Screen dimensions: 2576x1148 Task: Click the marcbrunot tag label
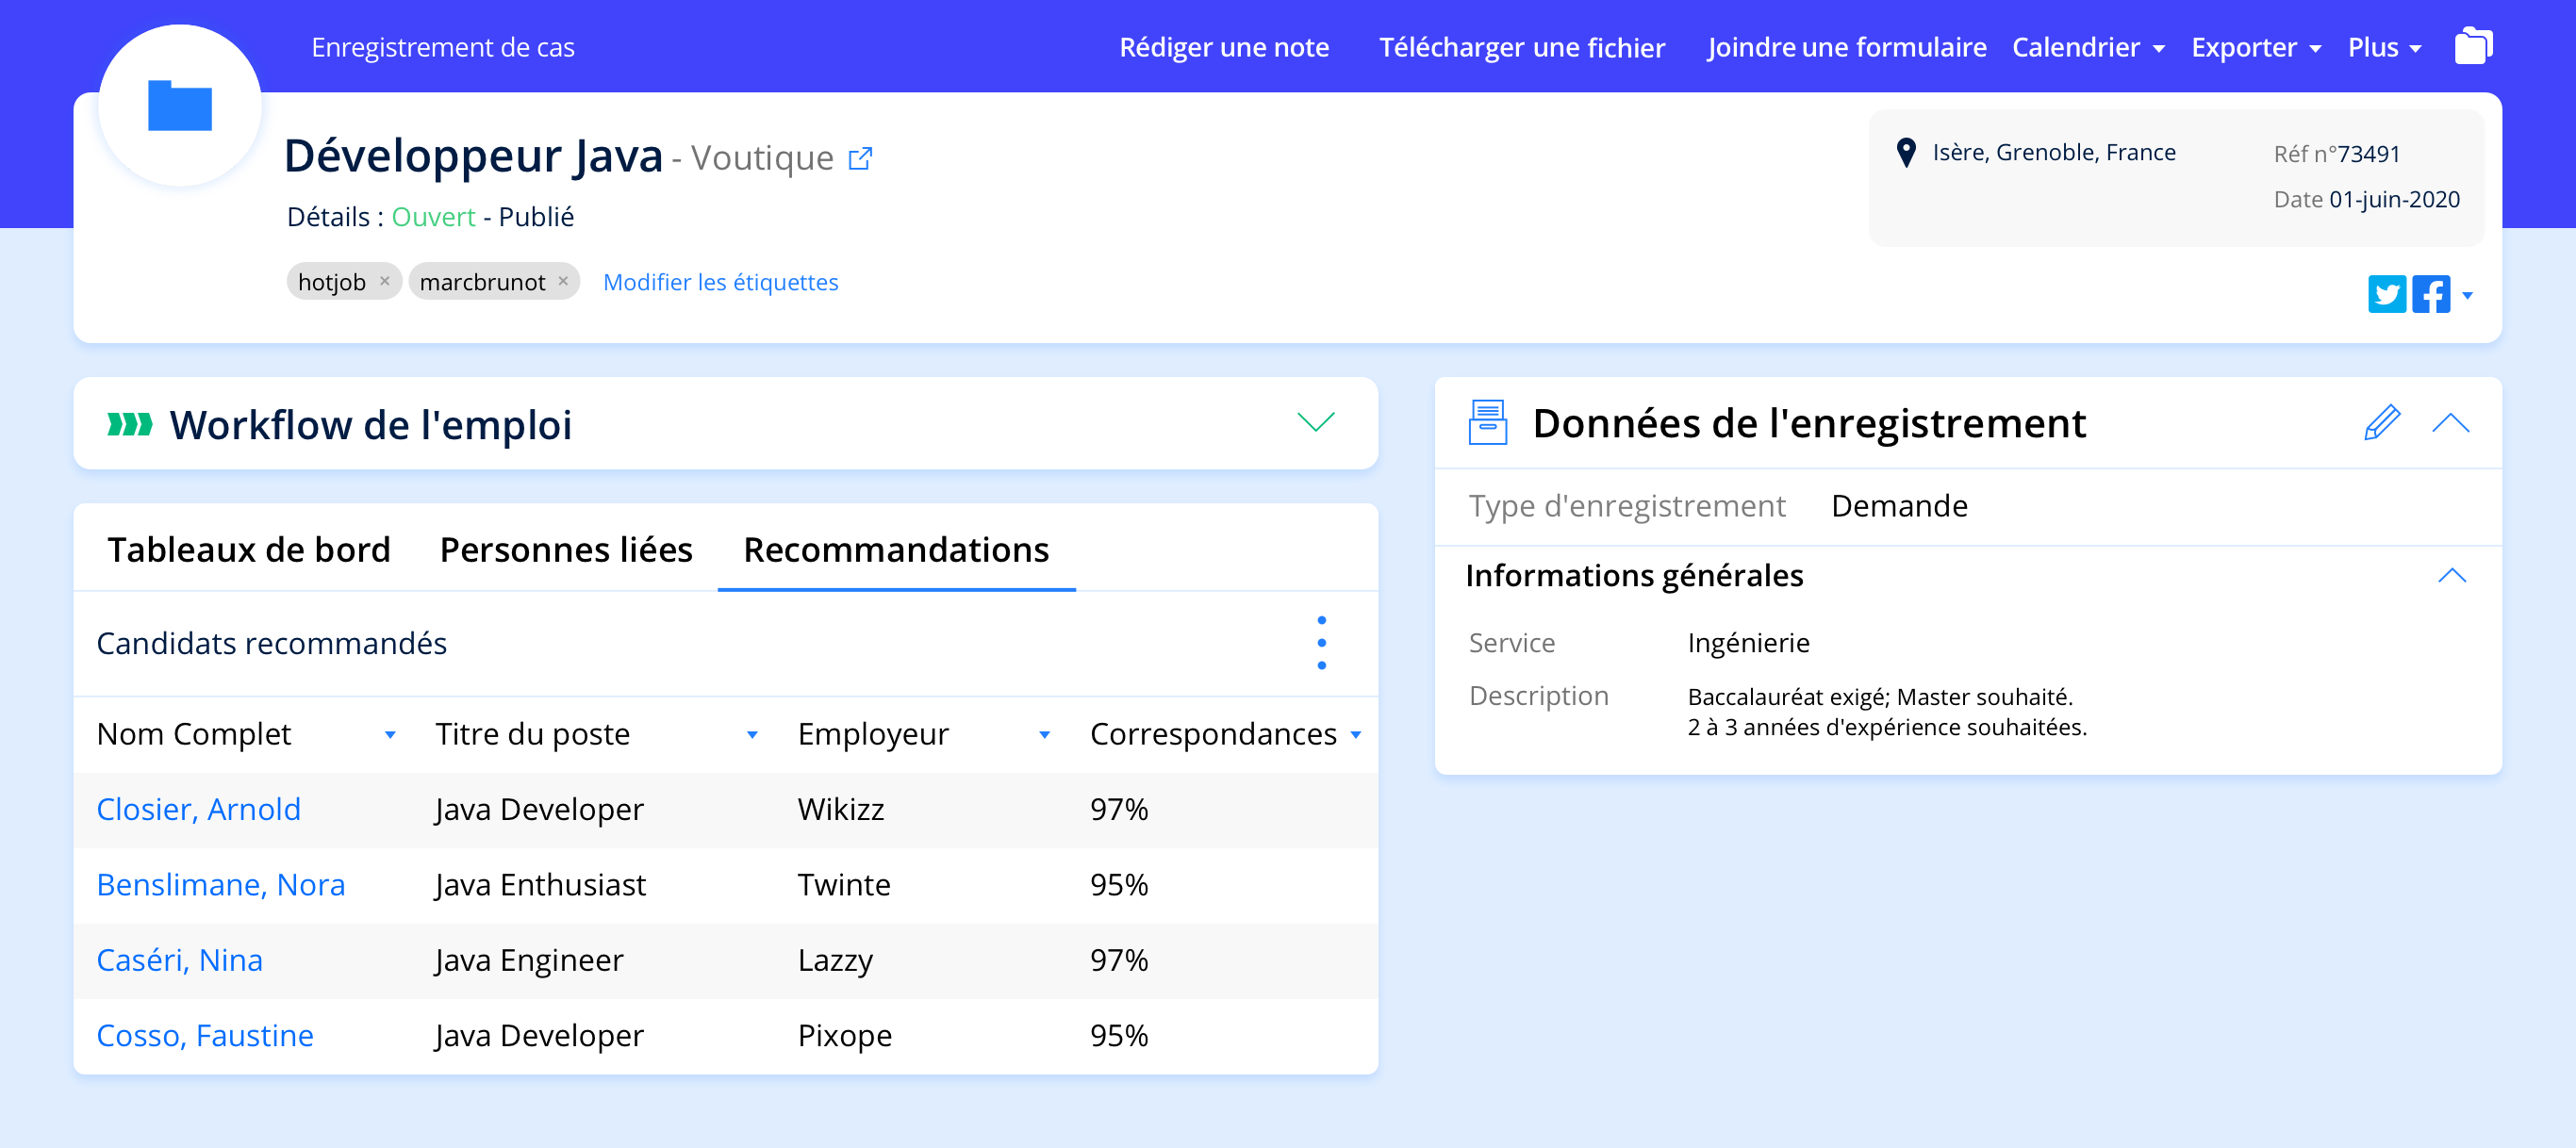(x=482, y=282)
